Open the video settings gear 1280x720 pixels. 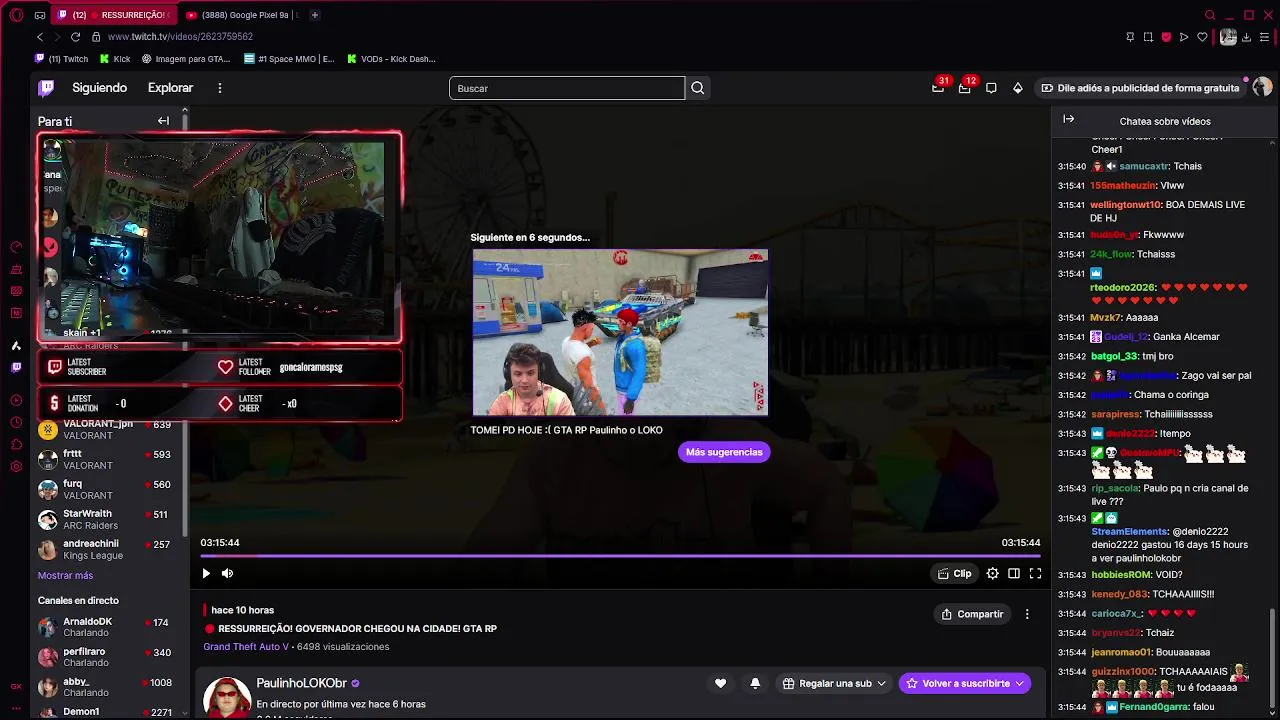tap(992, 573)
